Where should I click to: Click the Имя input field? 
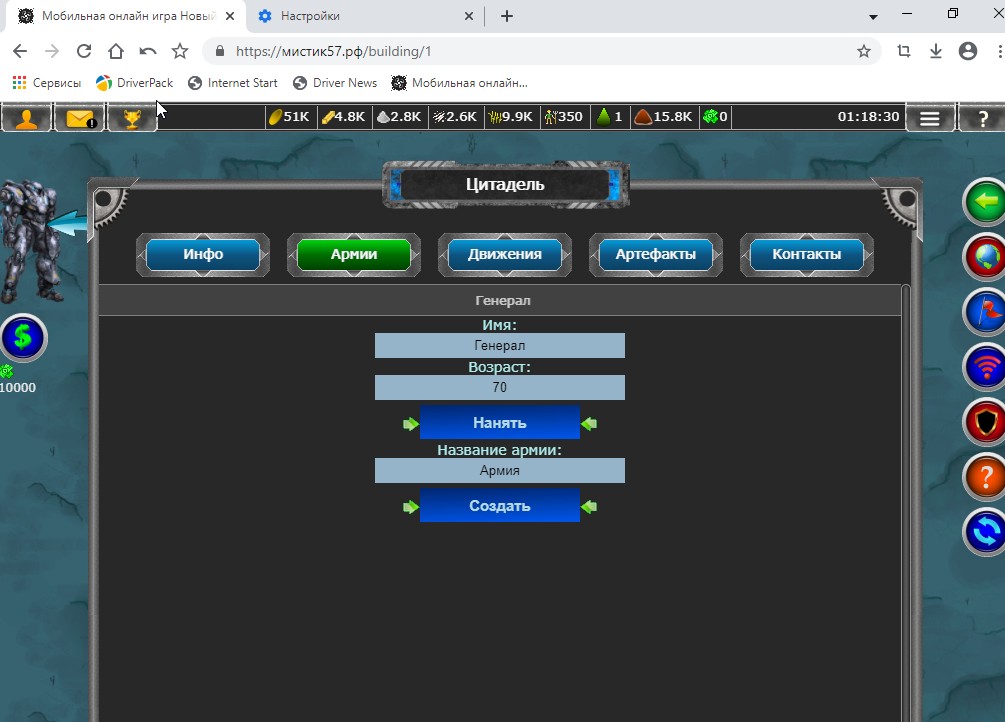click(500, 346)
